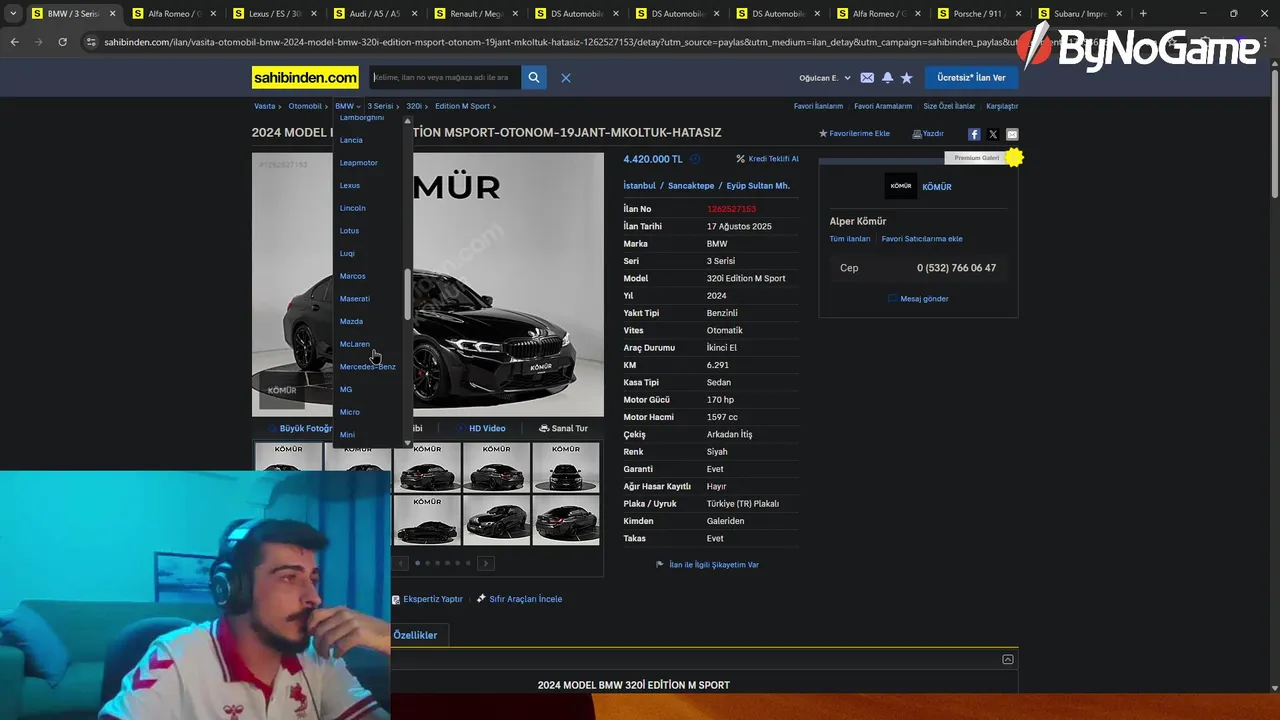
Task: Share listing via email icon
Action: 1012,134
